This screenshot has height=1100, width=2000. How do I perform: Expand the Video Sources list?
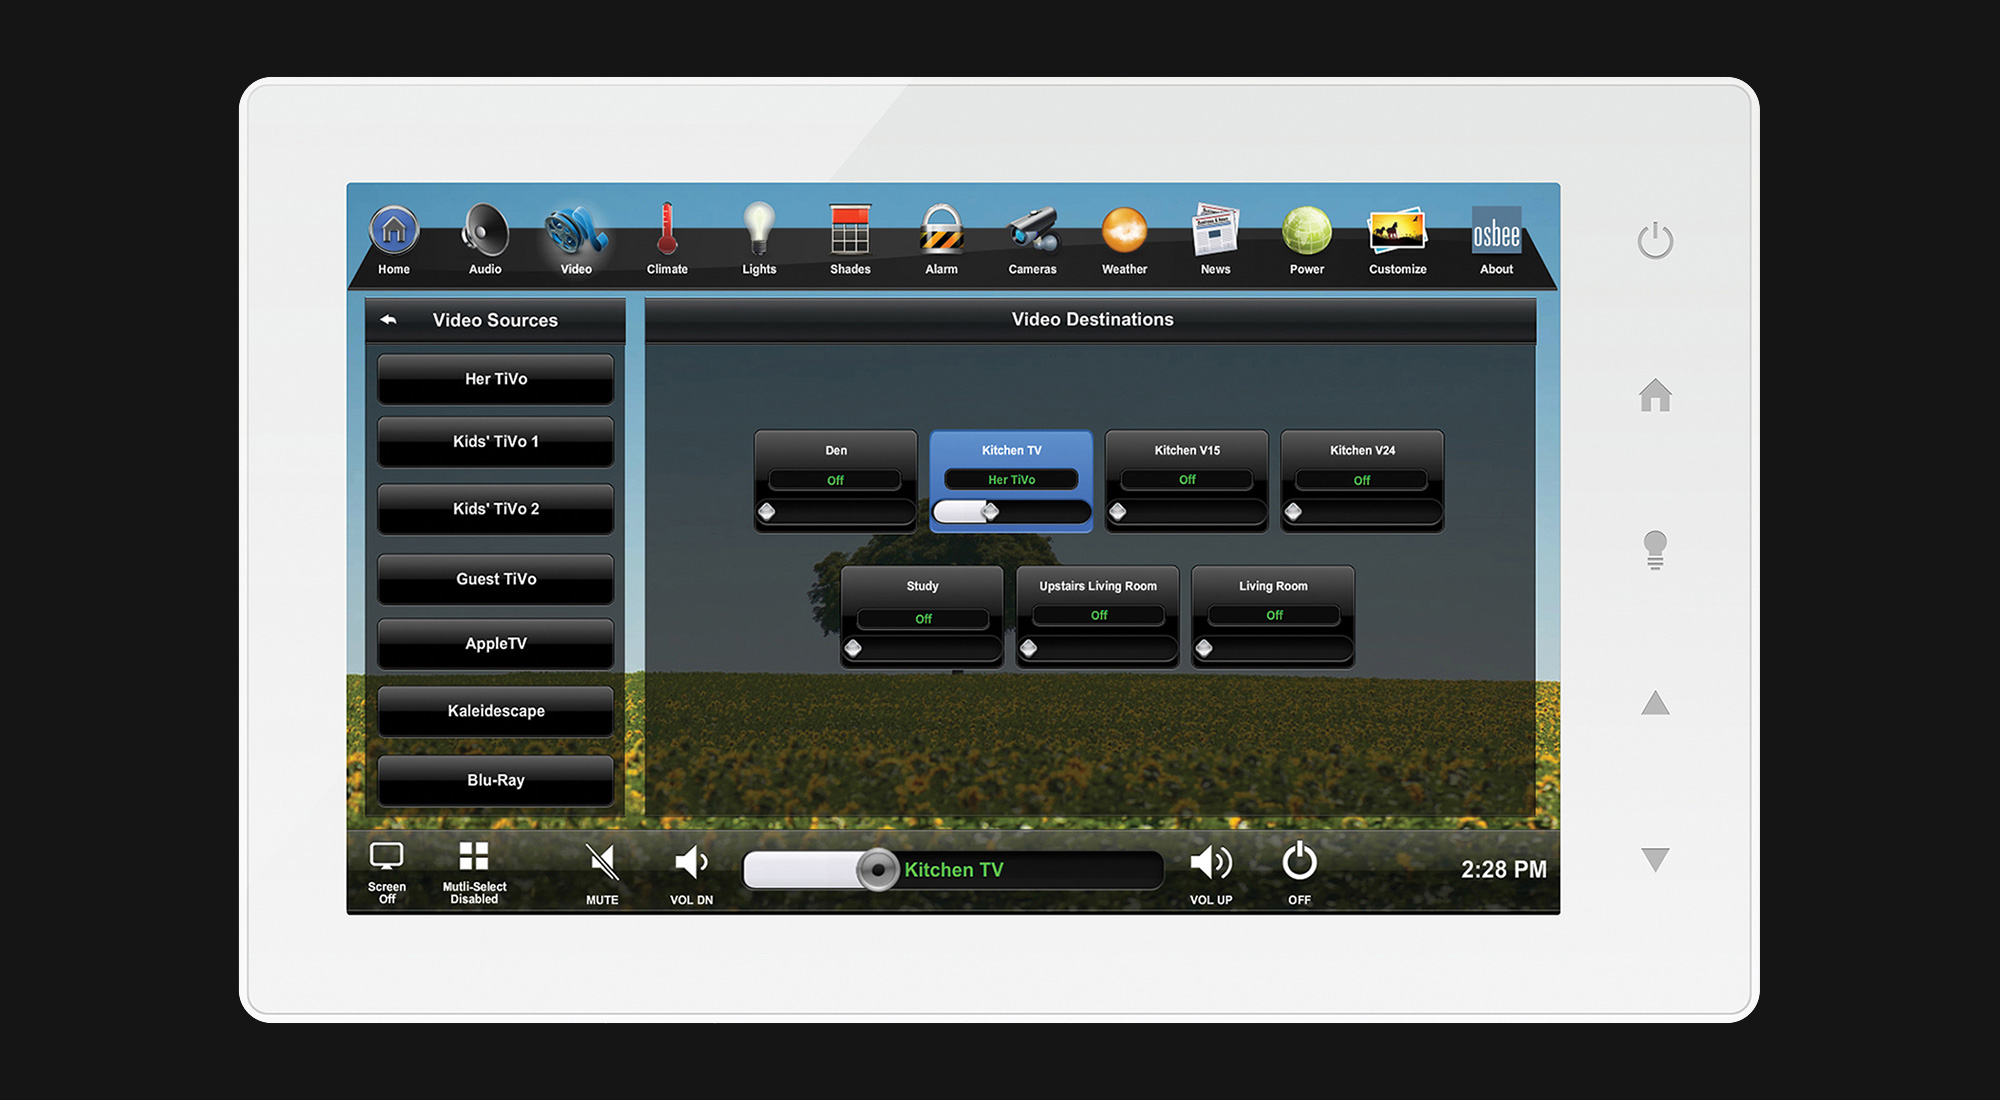coord(389,320)
